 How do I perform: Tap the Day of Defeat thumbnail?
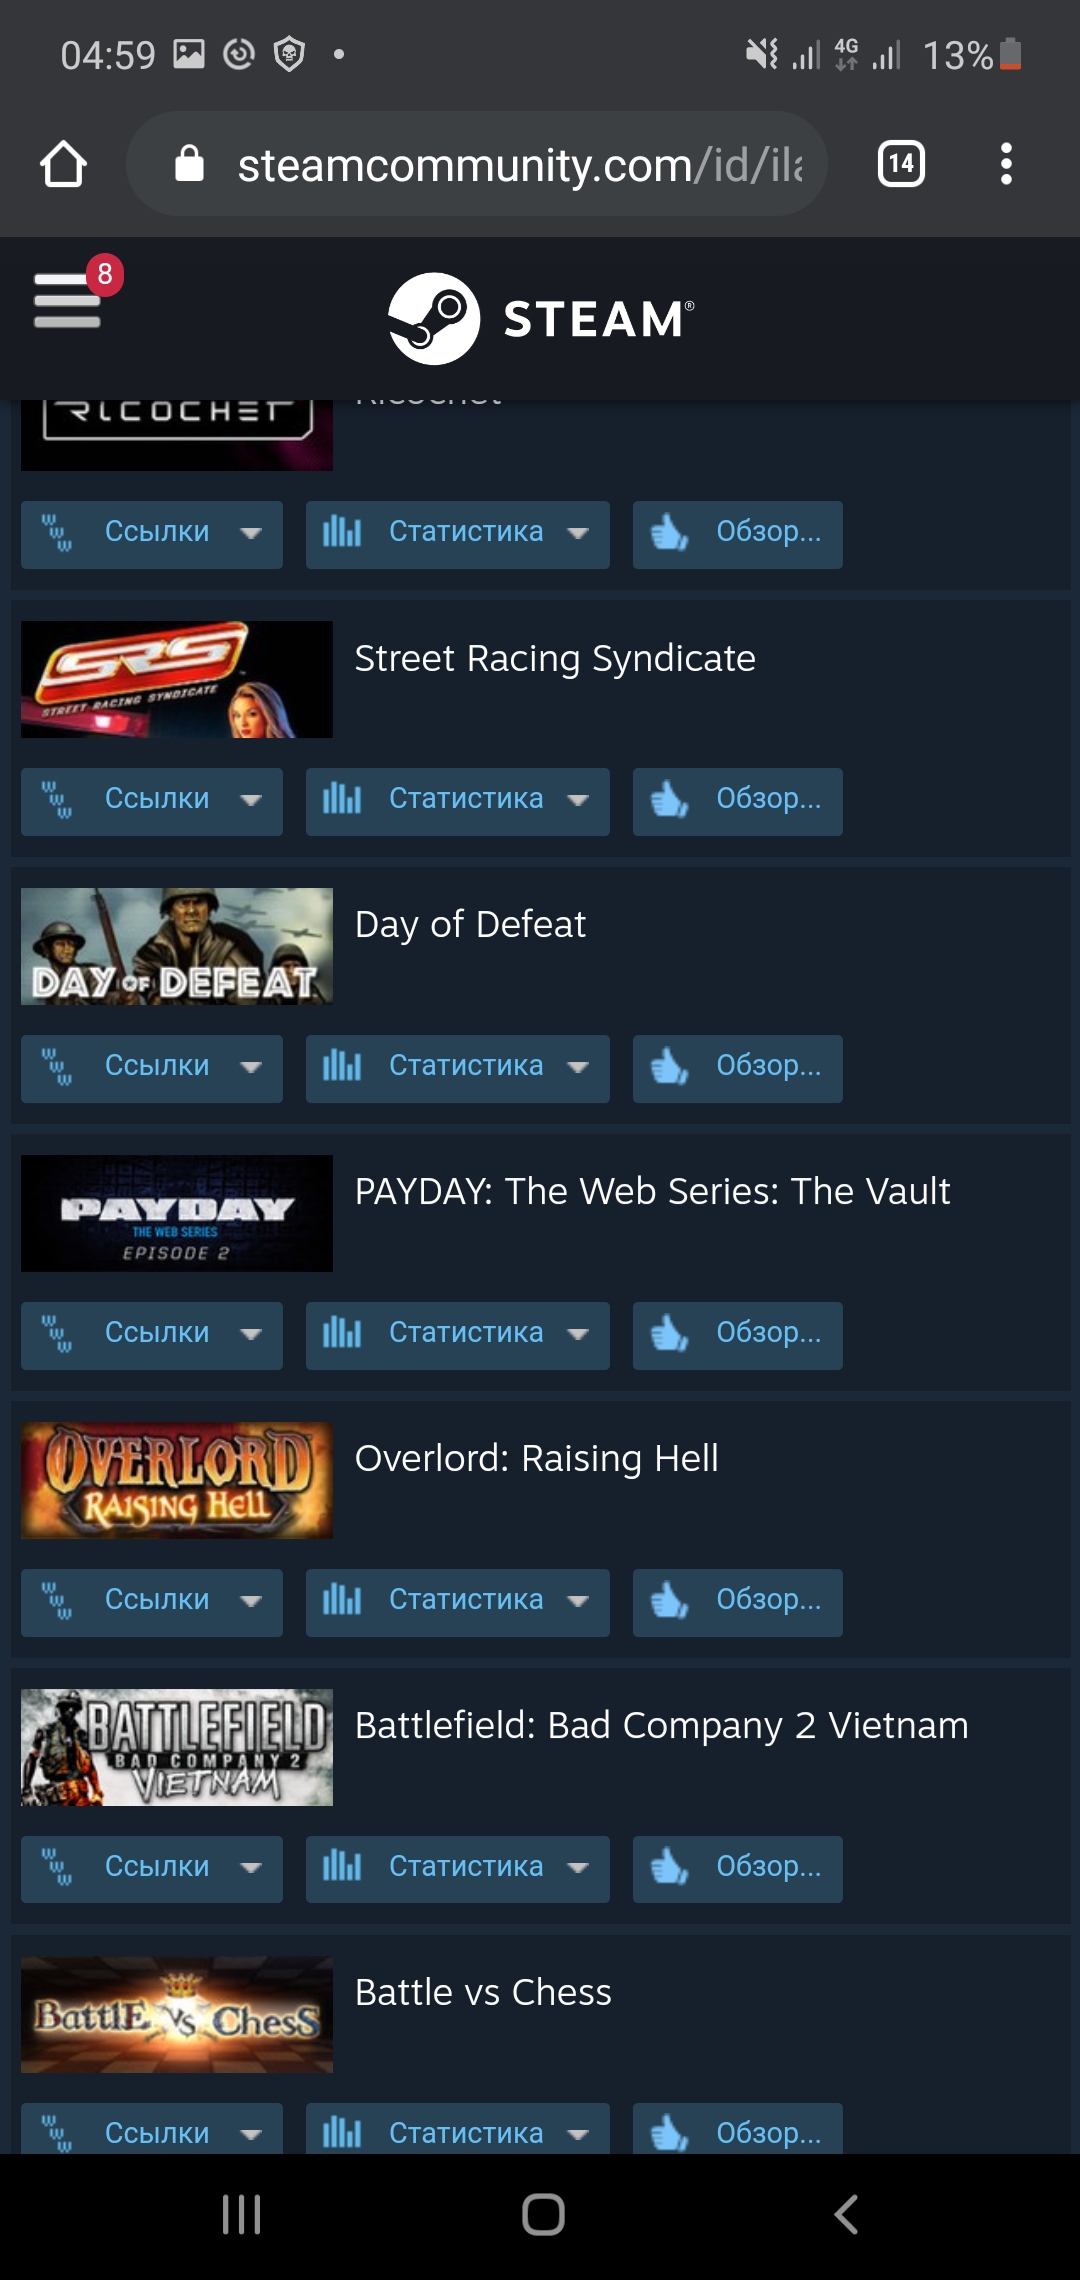177,946
